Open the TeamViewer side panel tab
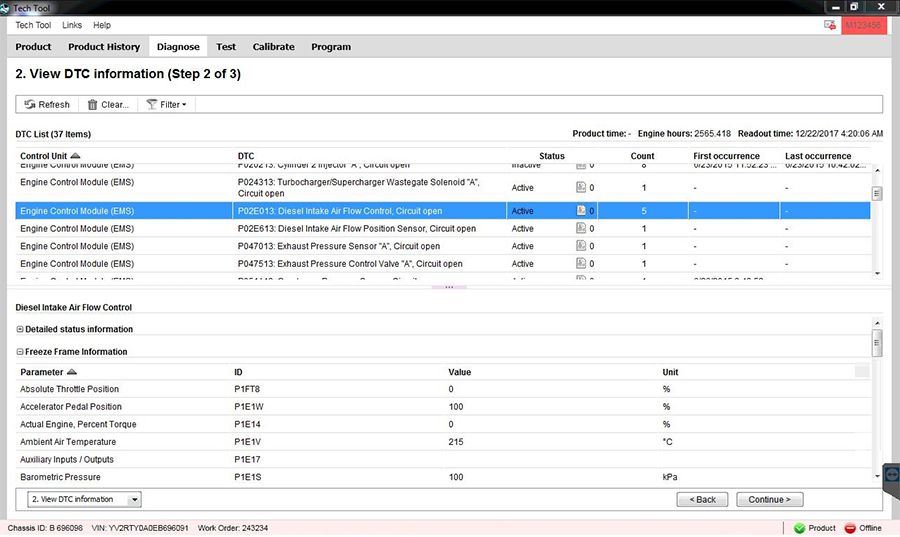 [x=891, y=475]
